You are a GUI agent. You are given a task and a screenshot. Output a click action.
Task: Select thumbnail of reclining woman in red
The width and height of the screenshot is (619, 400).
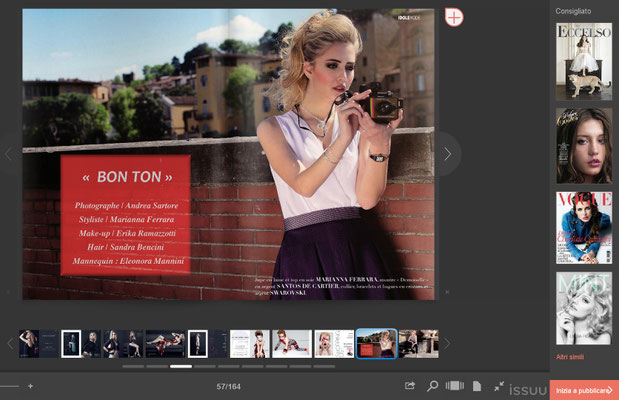click(165, 344)
